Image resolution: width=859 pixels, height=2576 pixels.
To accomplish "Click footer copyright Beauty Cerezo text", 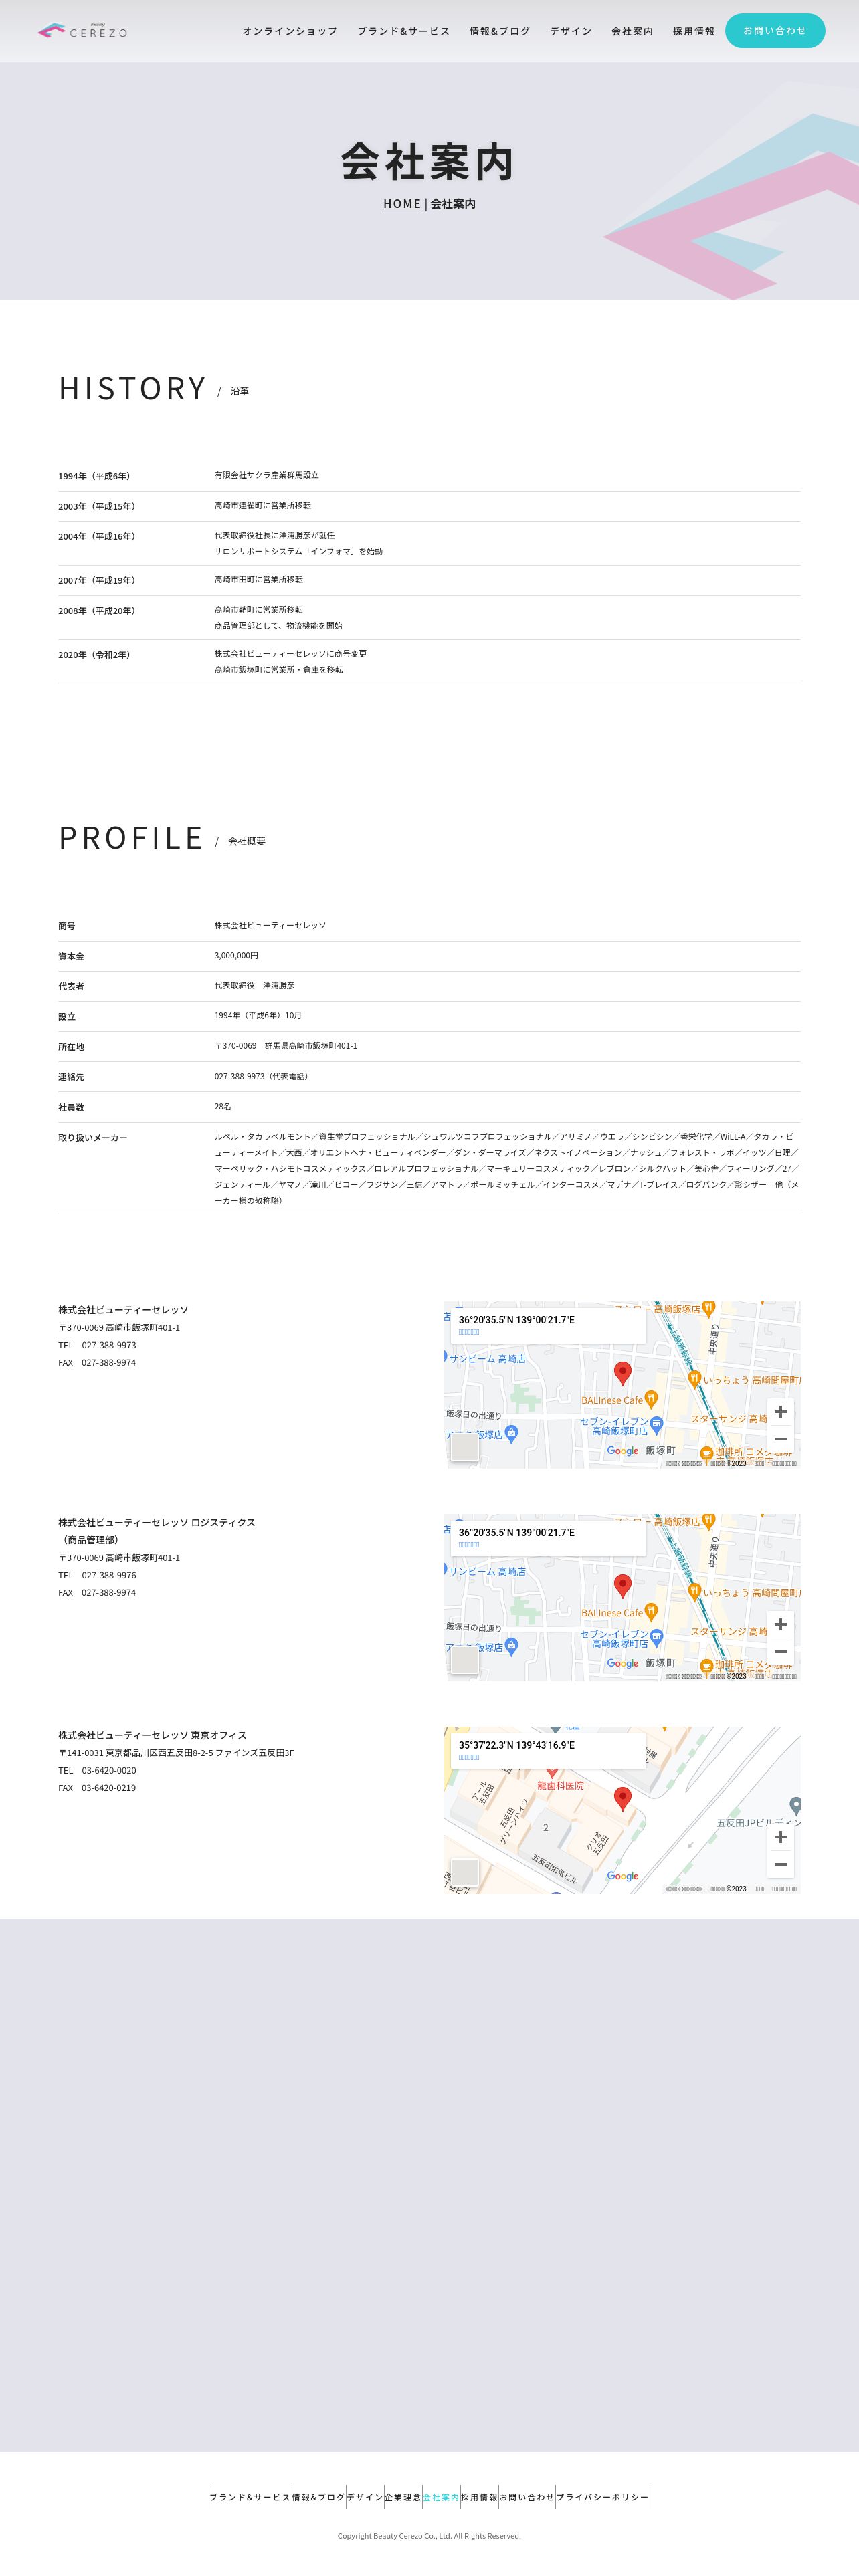I will pyautogui.click(x=429, y=2535).
